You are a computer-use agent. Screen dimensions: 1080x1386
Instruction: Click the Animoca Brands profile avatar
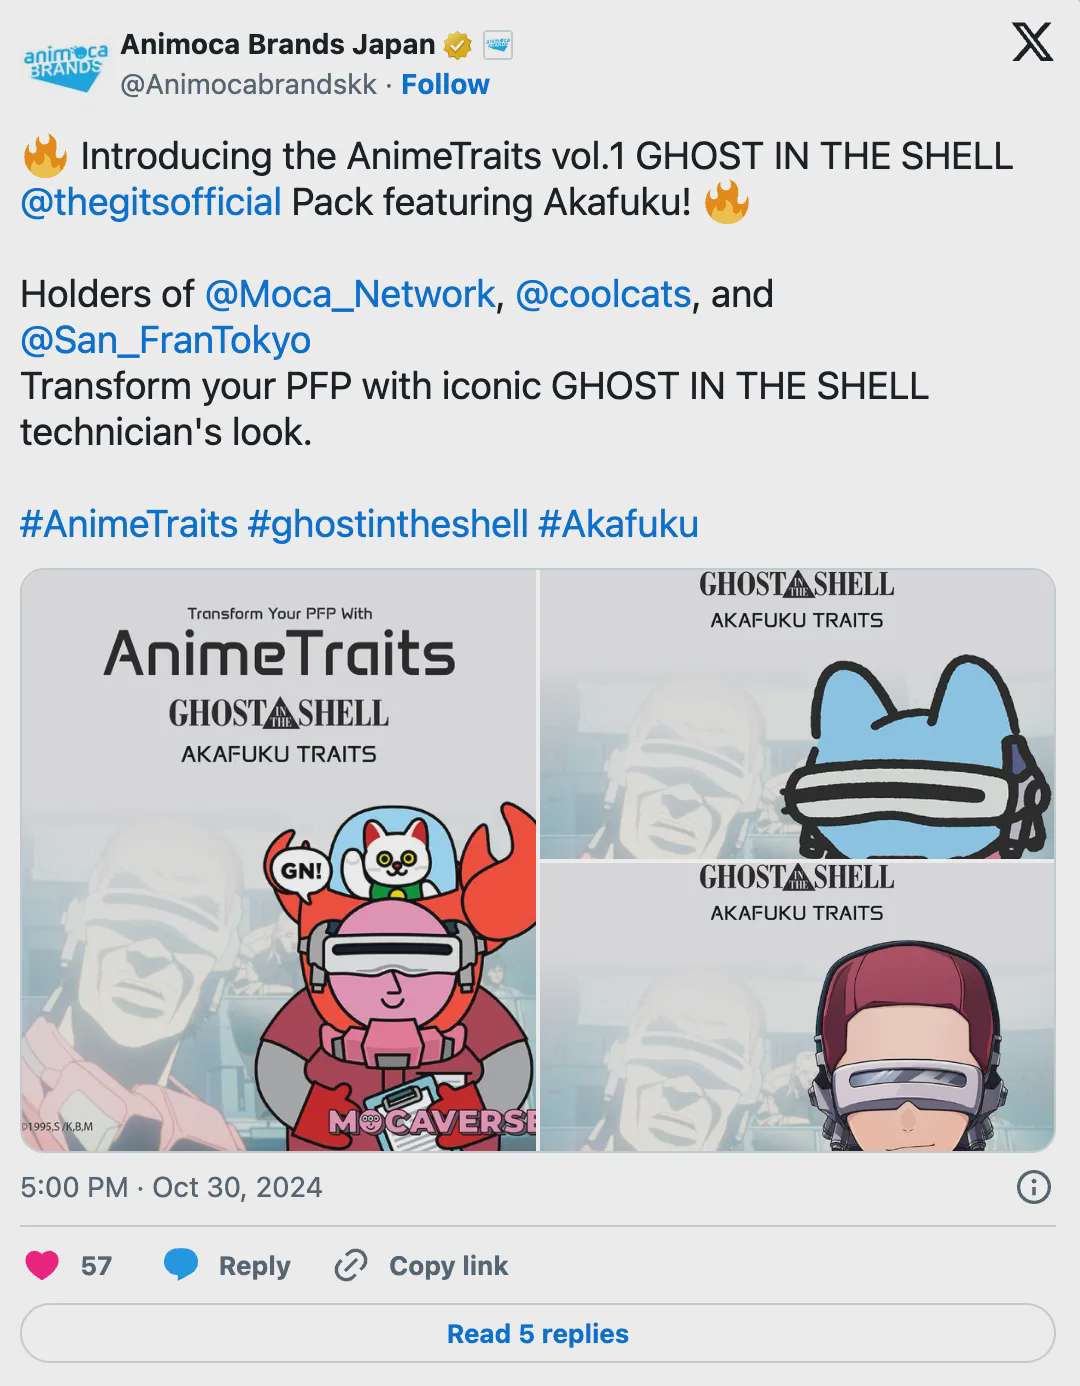[x=63, y=64]
